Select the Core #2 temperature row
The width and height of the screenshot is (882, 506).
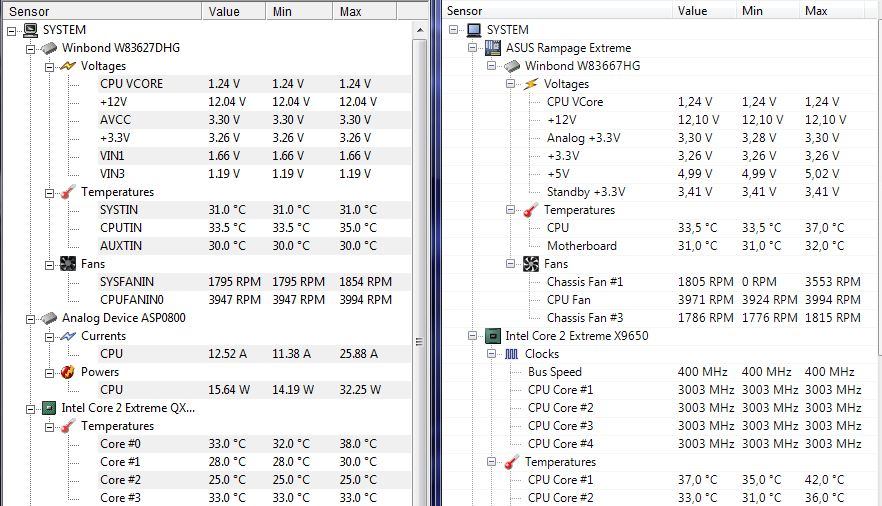(253, 480)
